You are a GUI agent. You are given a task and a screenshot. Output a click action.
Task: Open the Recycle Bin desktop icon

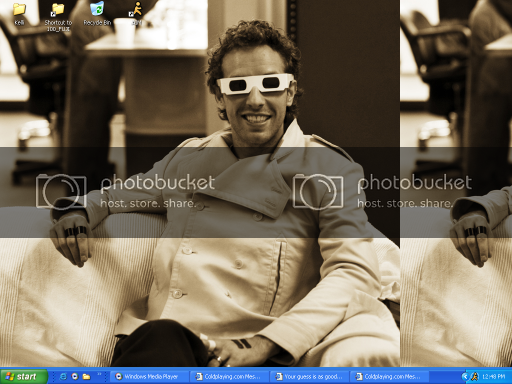[97, 14]
